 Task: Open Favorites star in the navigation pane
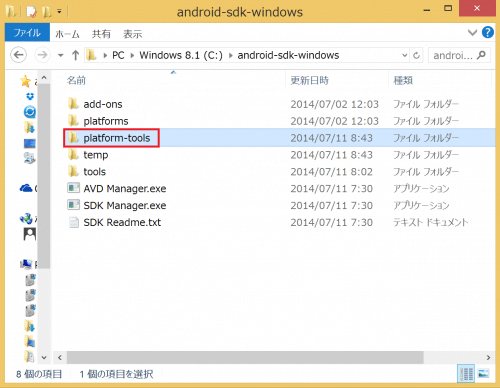pyautogui.click(x=25, y=81)
